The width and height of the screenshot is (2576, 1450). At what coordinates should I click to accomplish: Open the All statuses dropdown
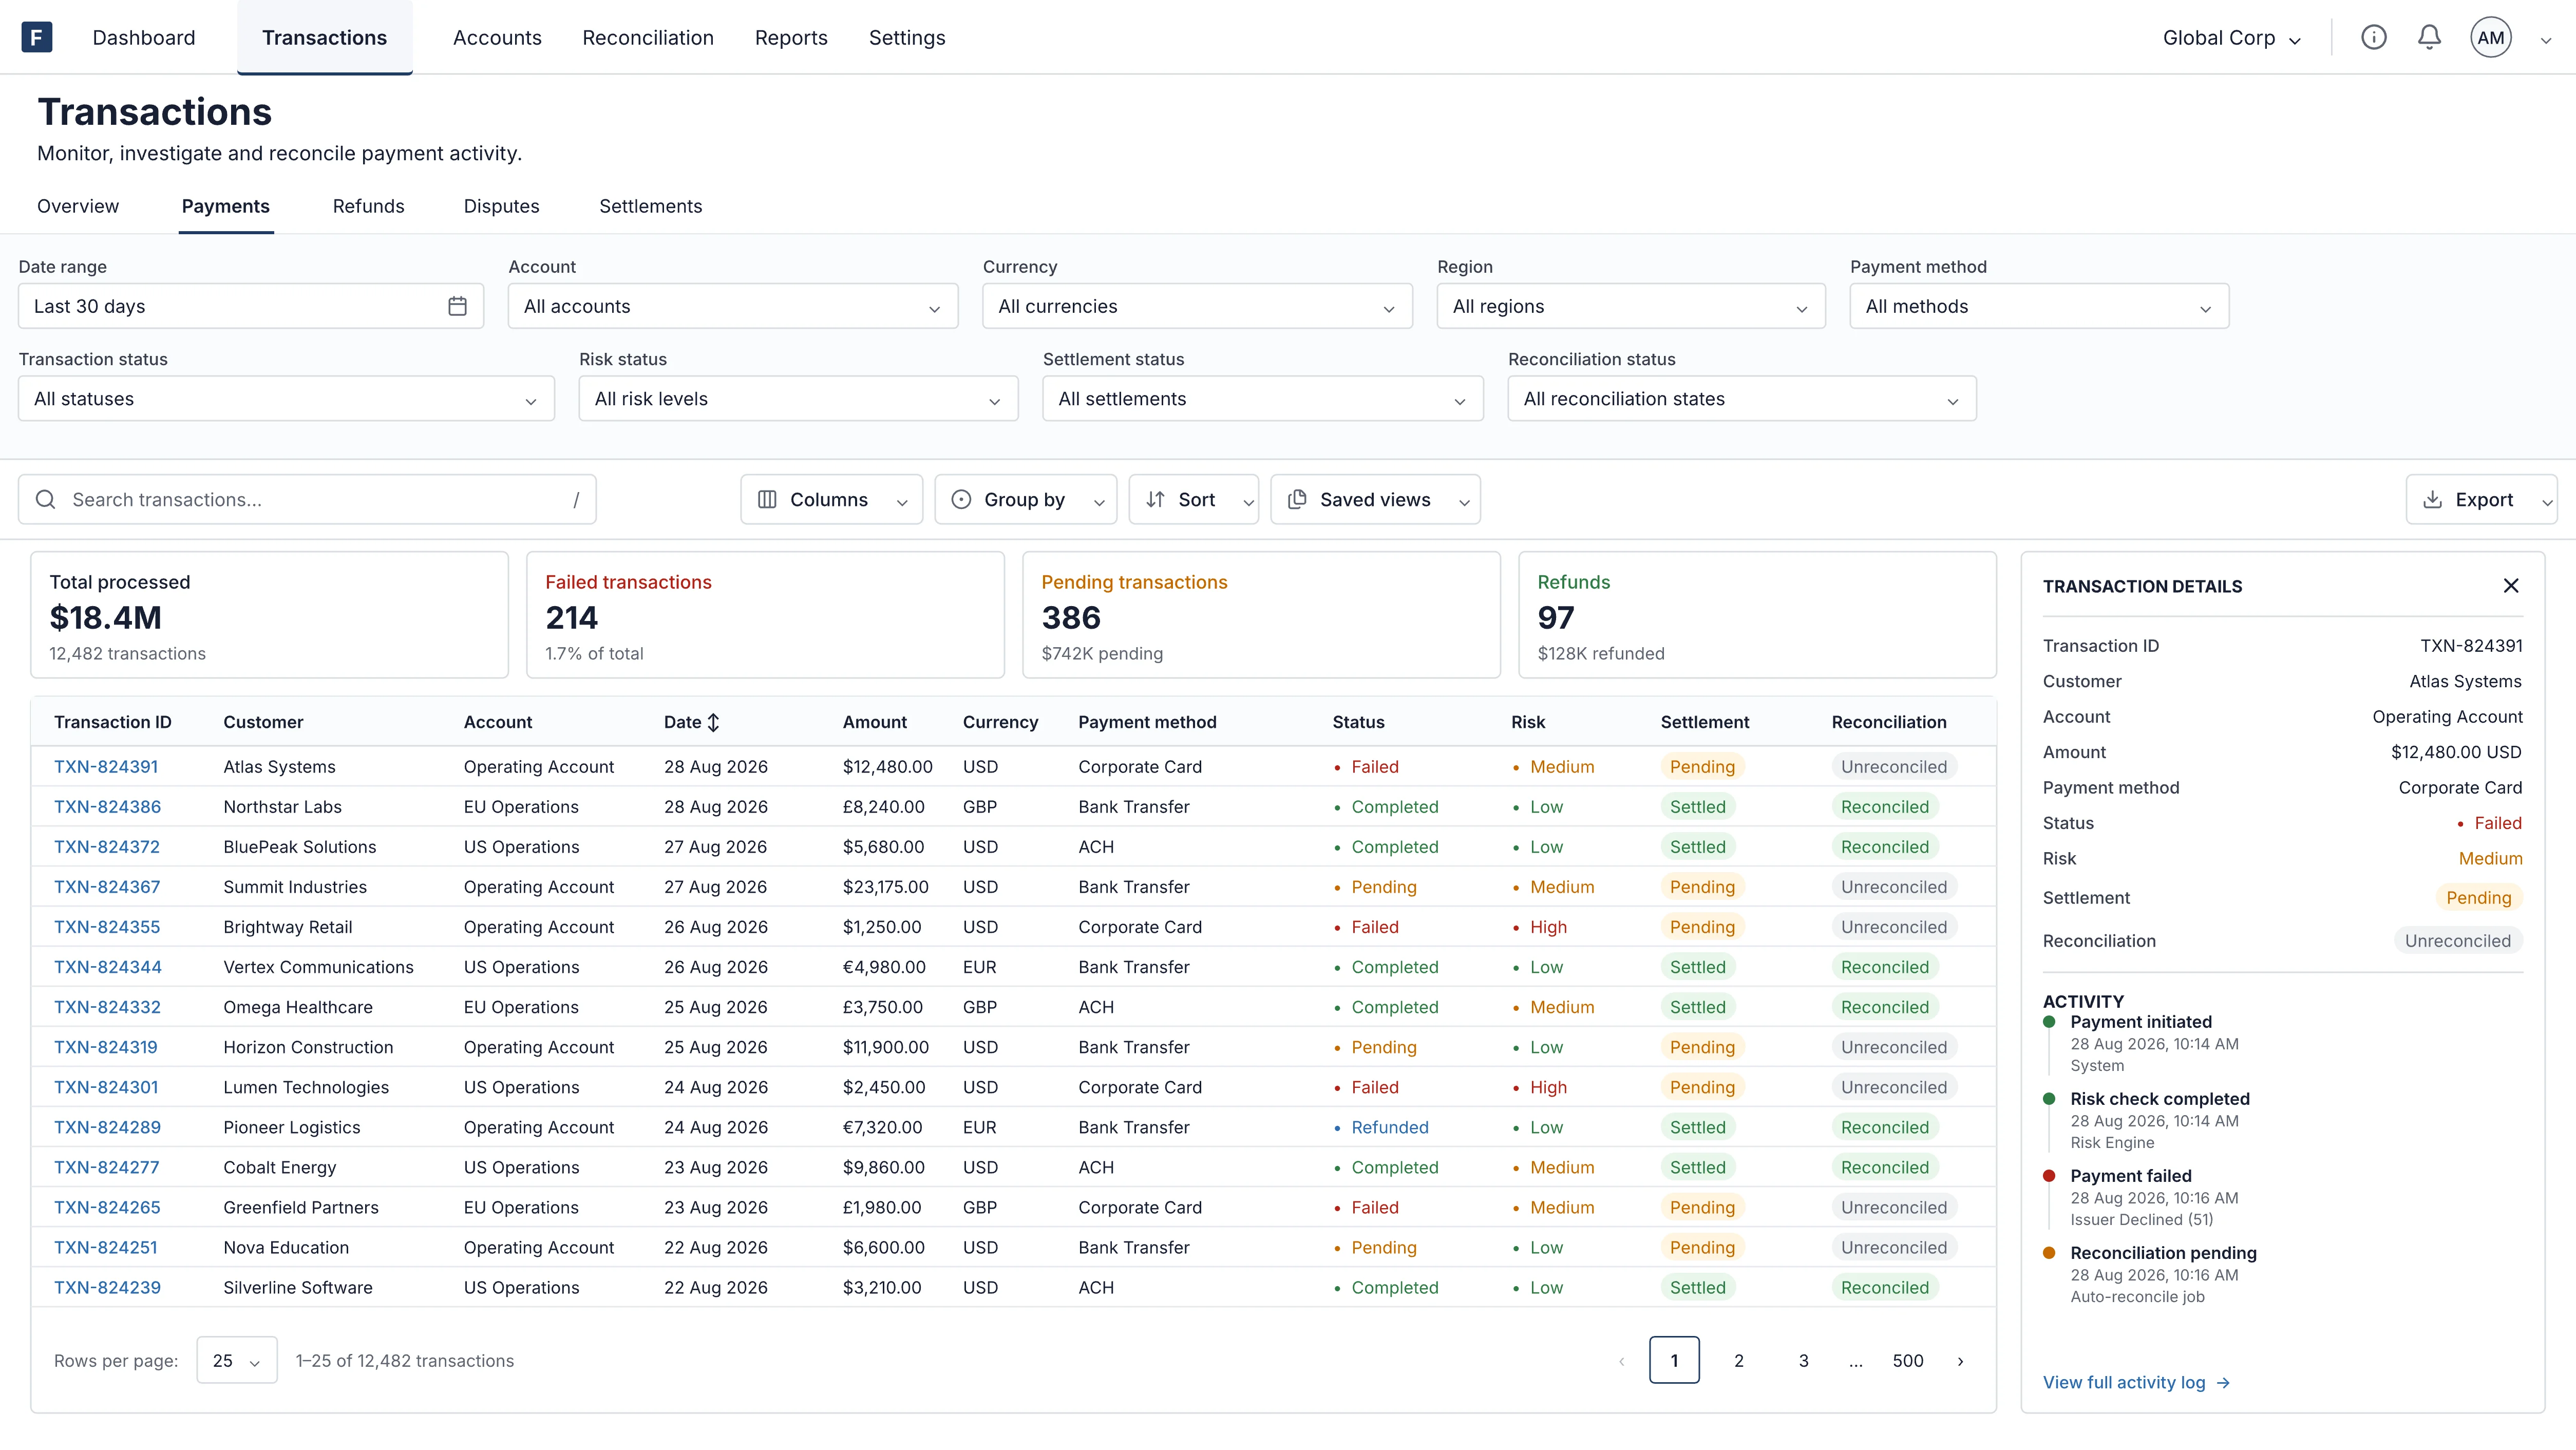tap(286, 398)
